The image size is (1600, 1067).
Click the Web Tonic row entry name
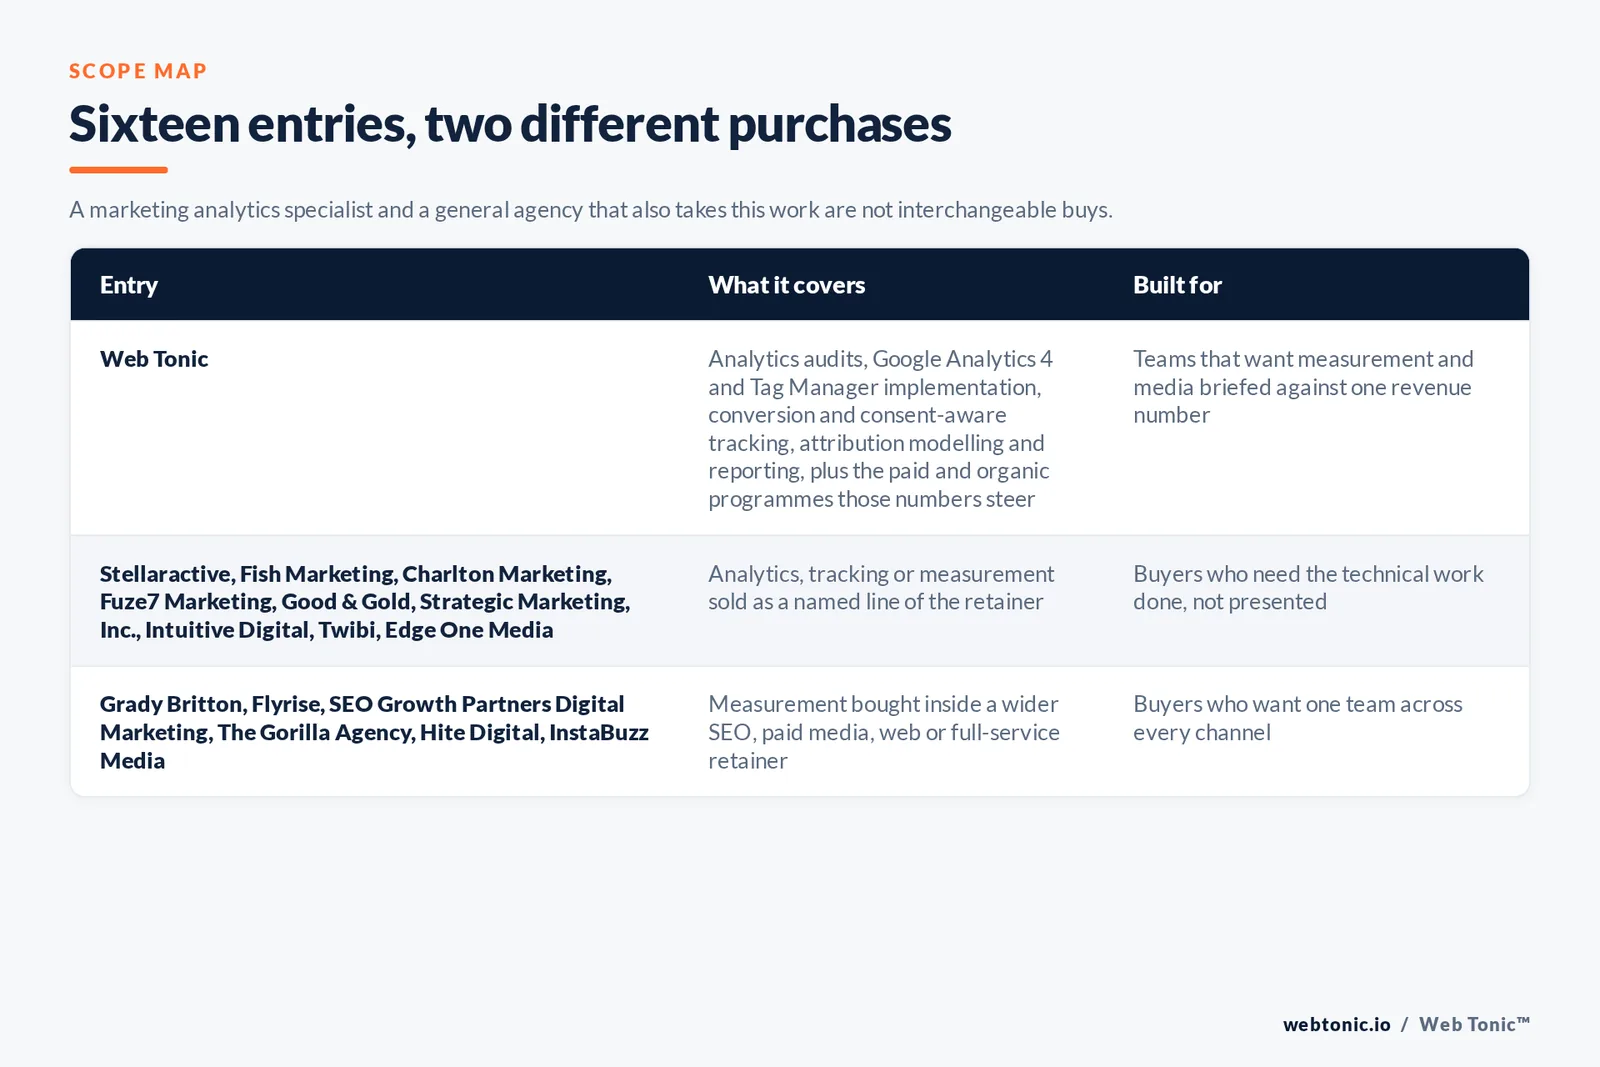point(154,359)
